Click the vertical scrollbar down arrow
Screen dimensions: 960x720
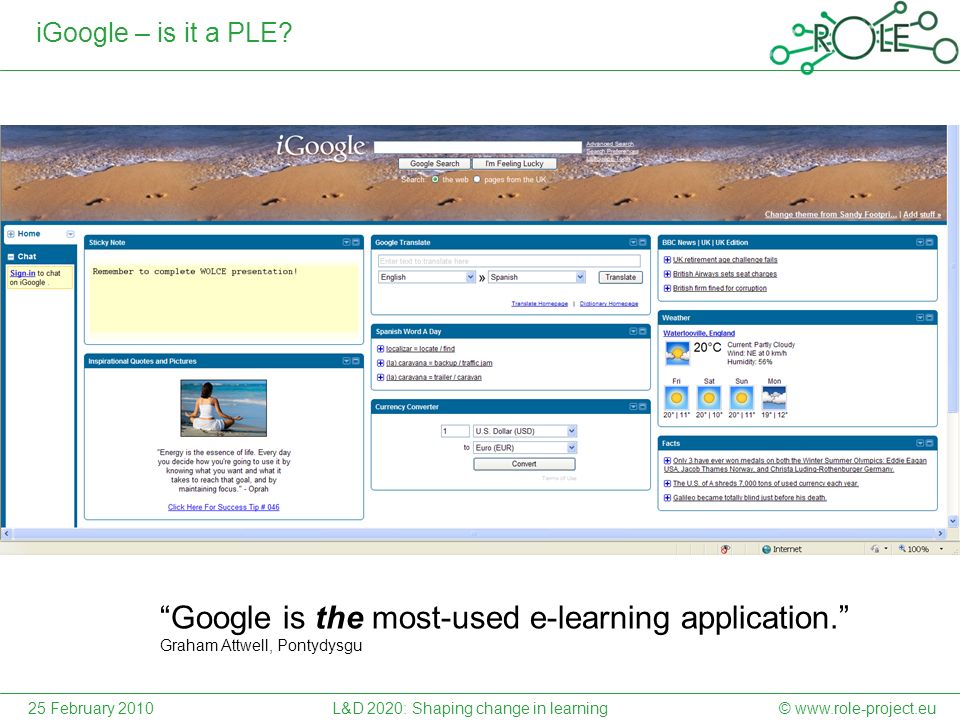pos(953,521)
